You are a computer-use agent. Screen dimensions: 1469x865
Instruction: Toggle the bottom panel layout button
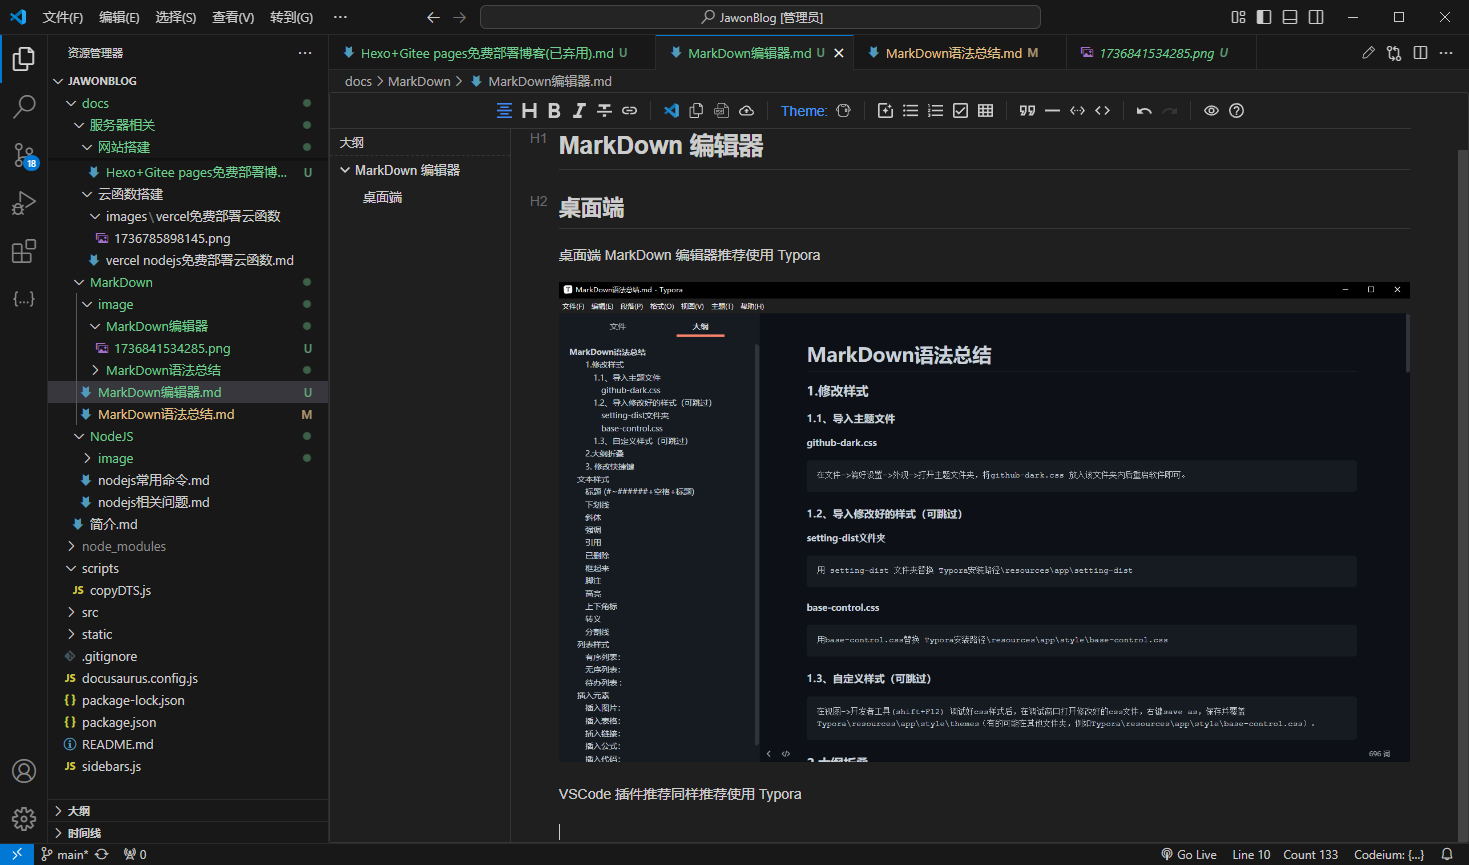tap(1290, 17)
